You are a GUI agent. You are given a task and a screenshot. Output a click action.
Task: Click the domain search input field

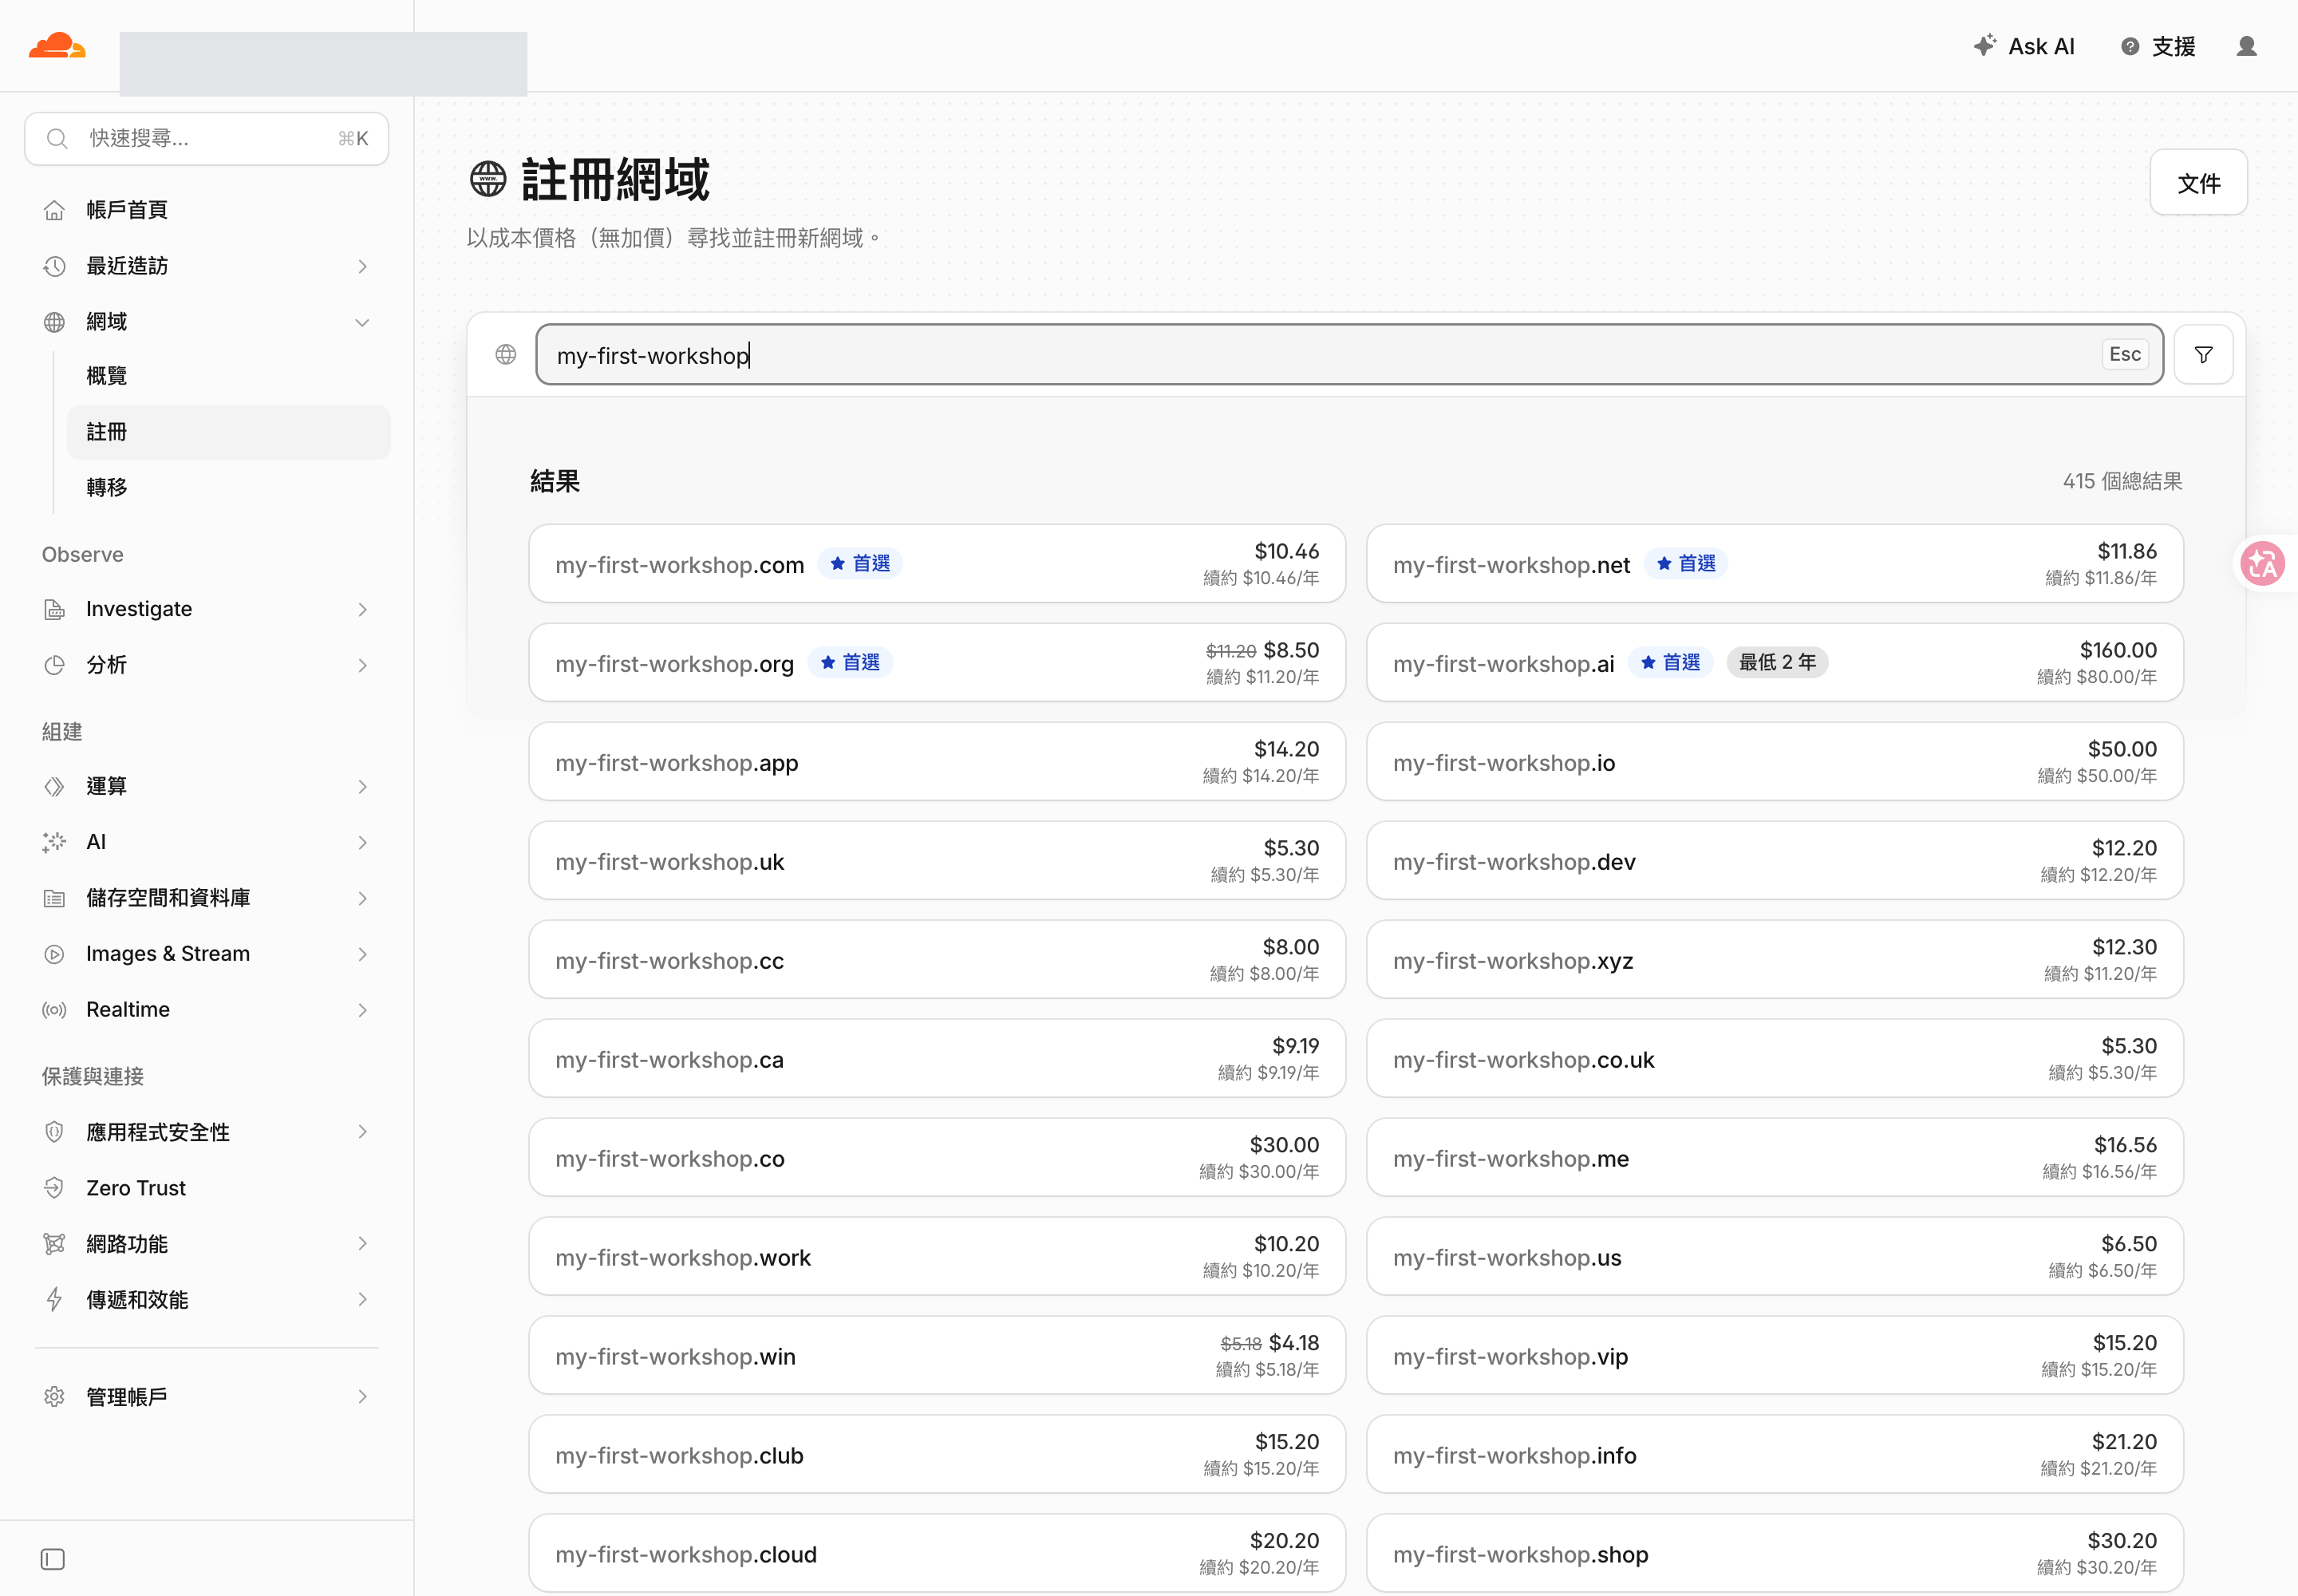[x=1349, y=354]
